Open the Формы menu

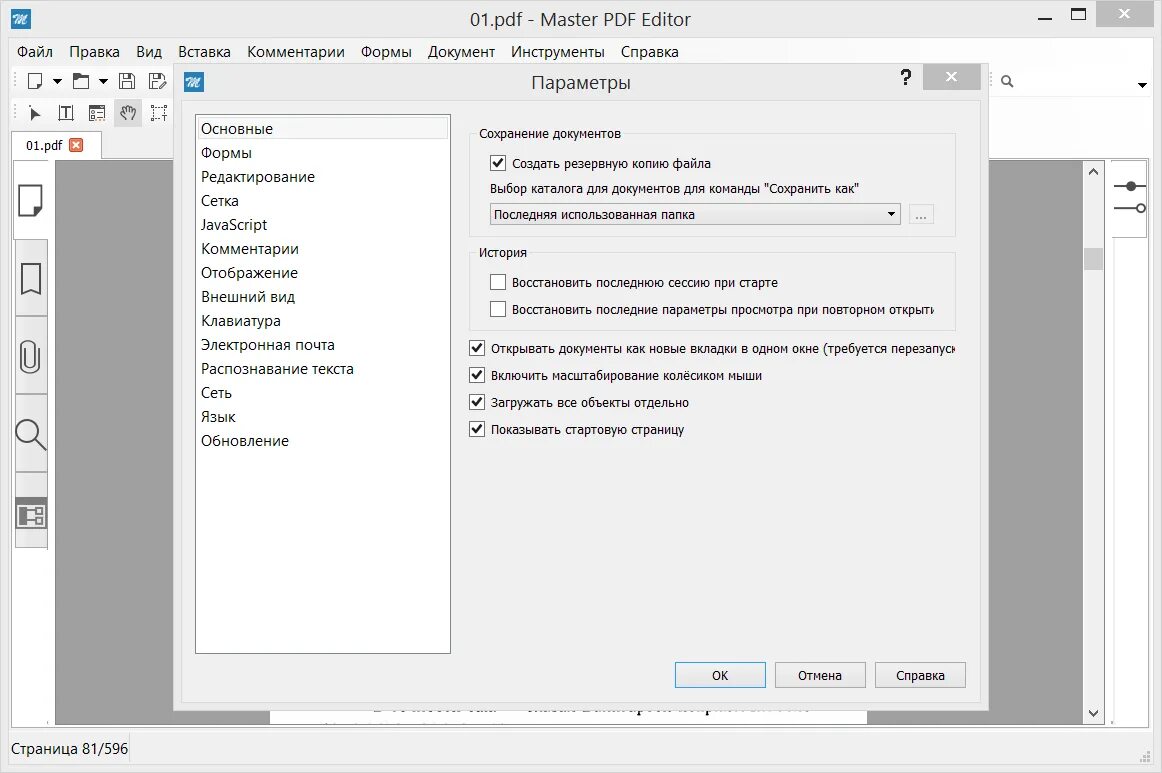[x=386, y=52]
